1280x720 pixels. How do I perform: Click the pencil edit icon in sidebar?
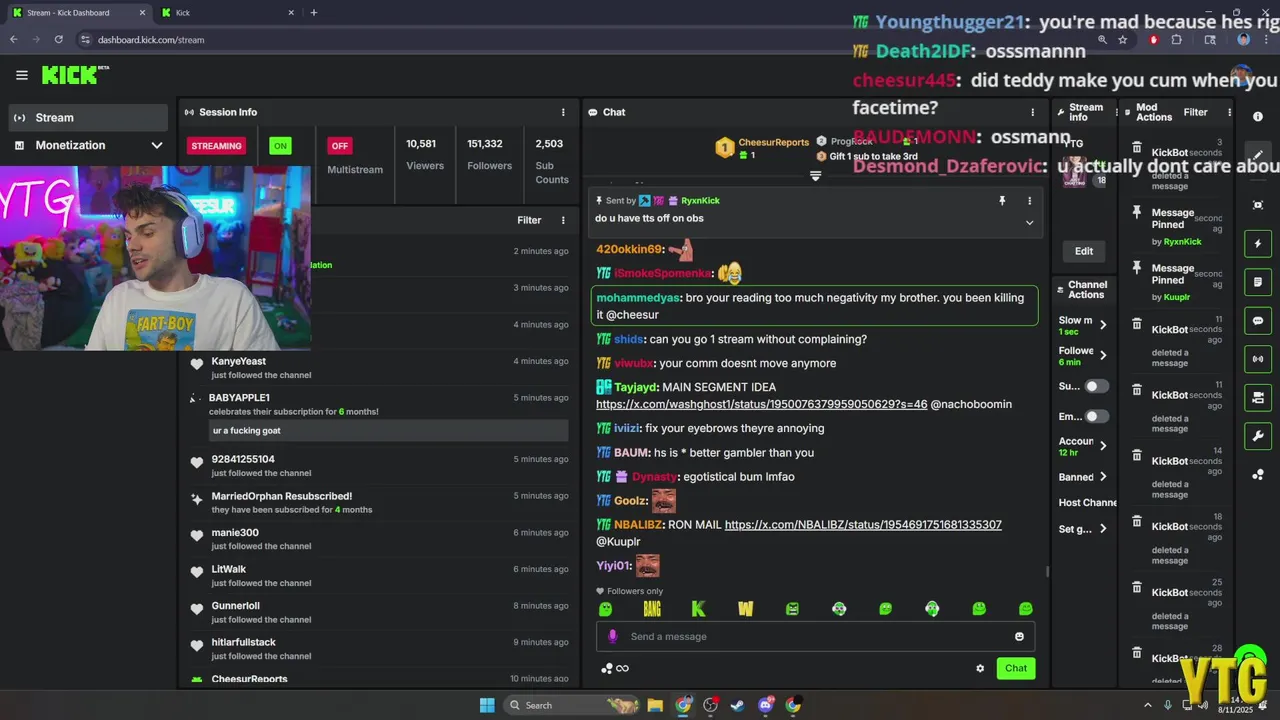coord(1258,157)
